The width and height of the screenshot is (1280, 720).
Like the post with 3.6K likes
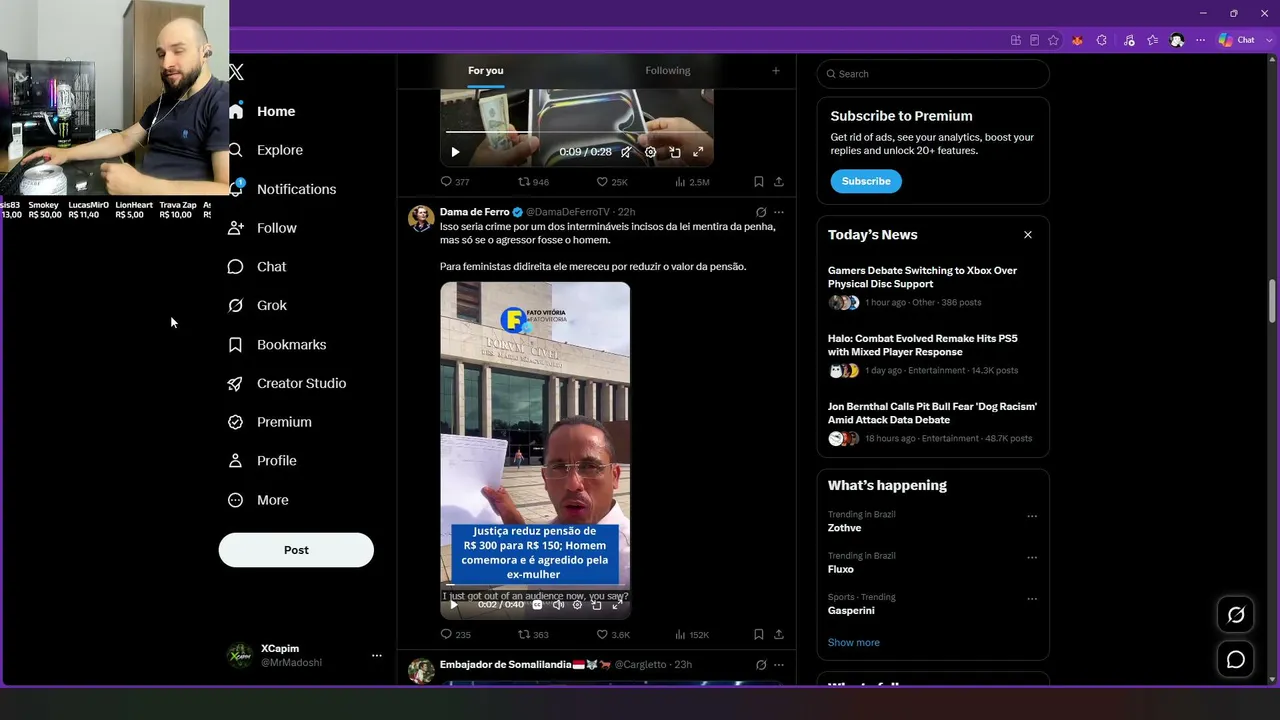[x=613, y=634]
